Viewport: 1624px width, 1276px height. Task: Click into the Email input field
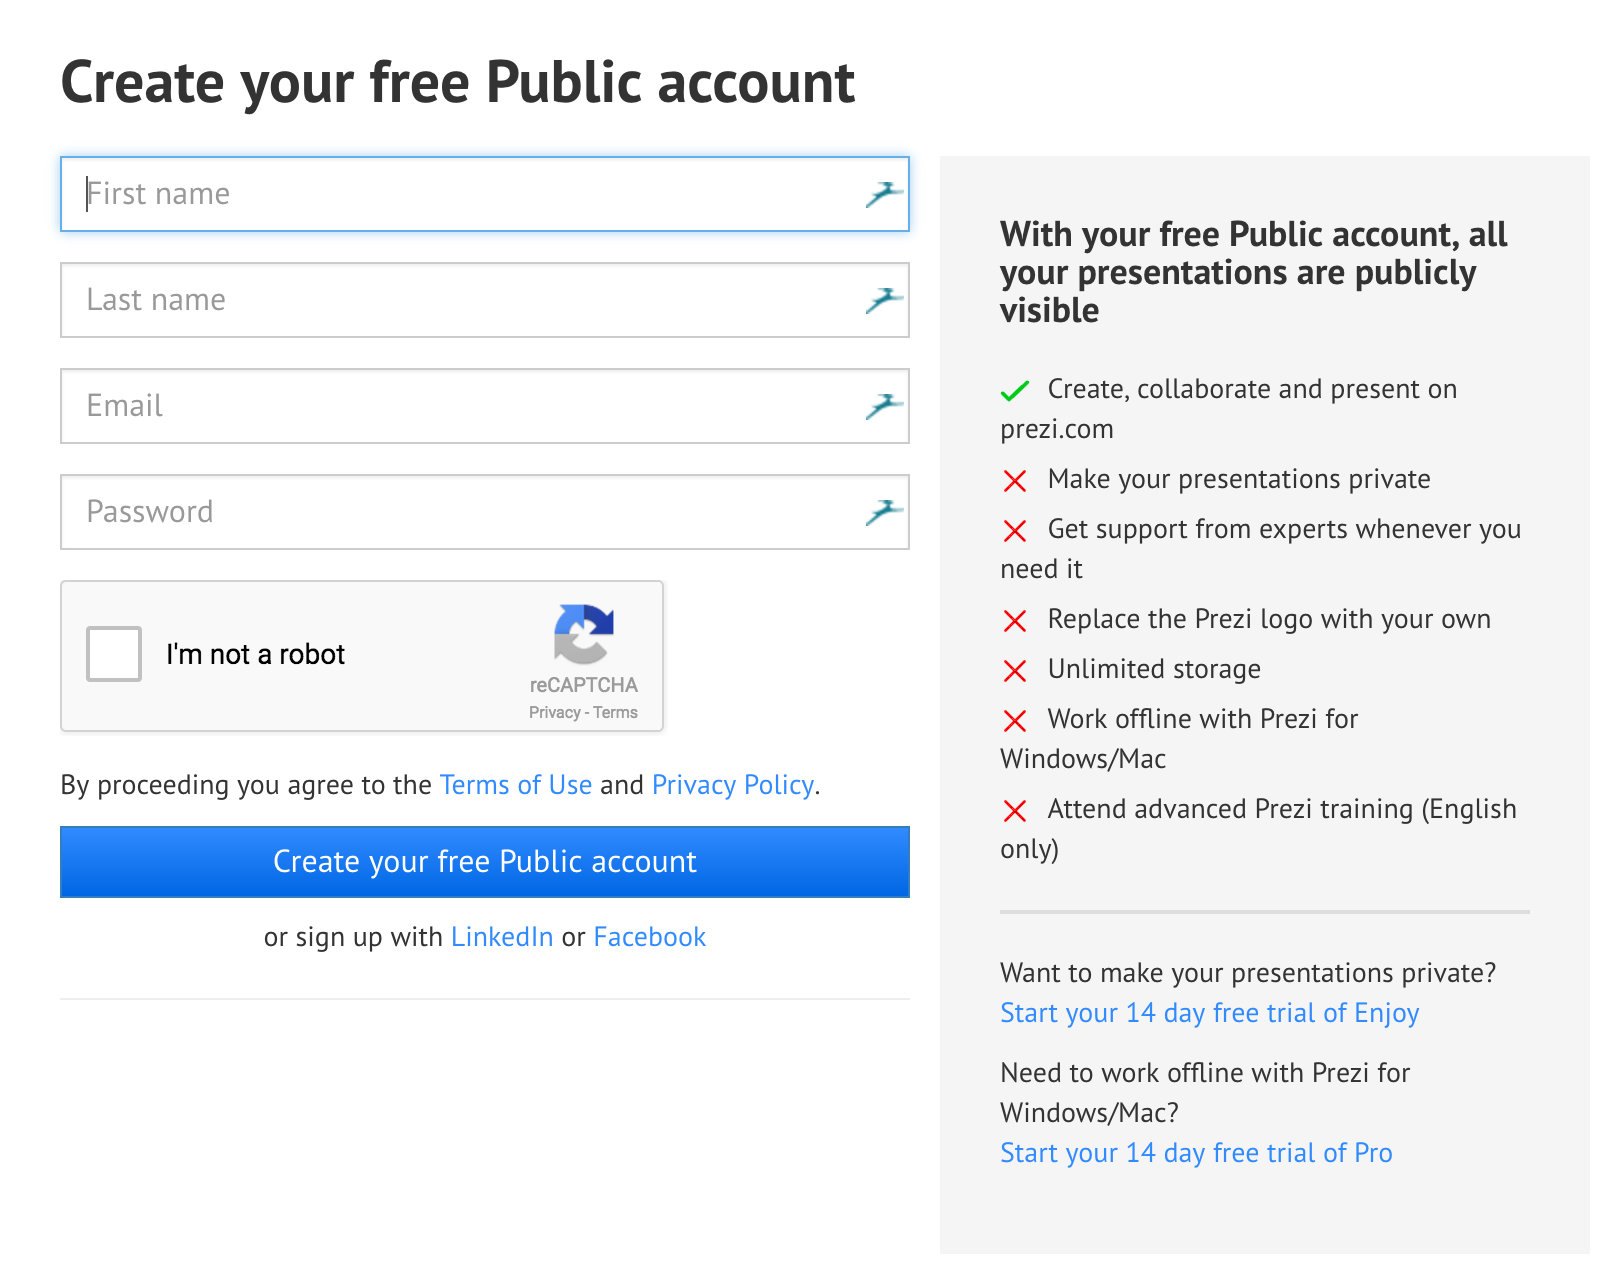(485, 406)
